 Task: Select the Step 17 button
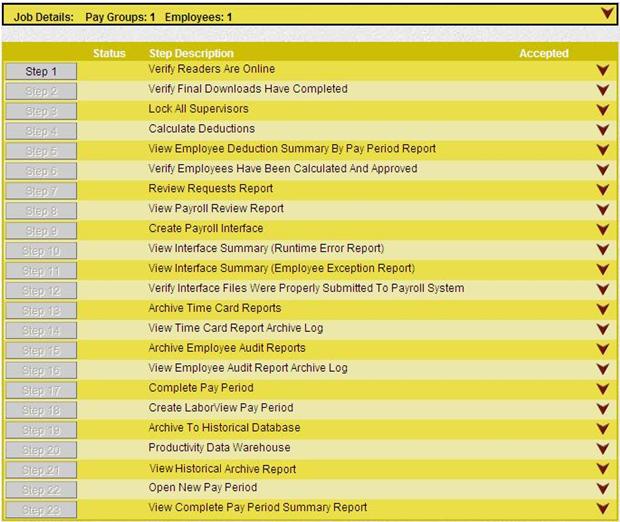(x=41, y=391)
